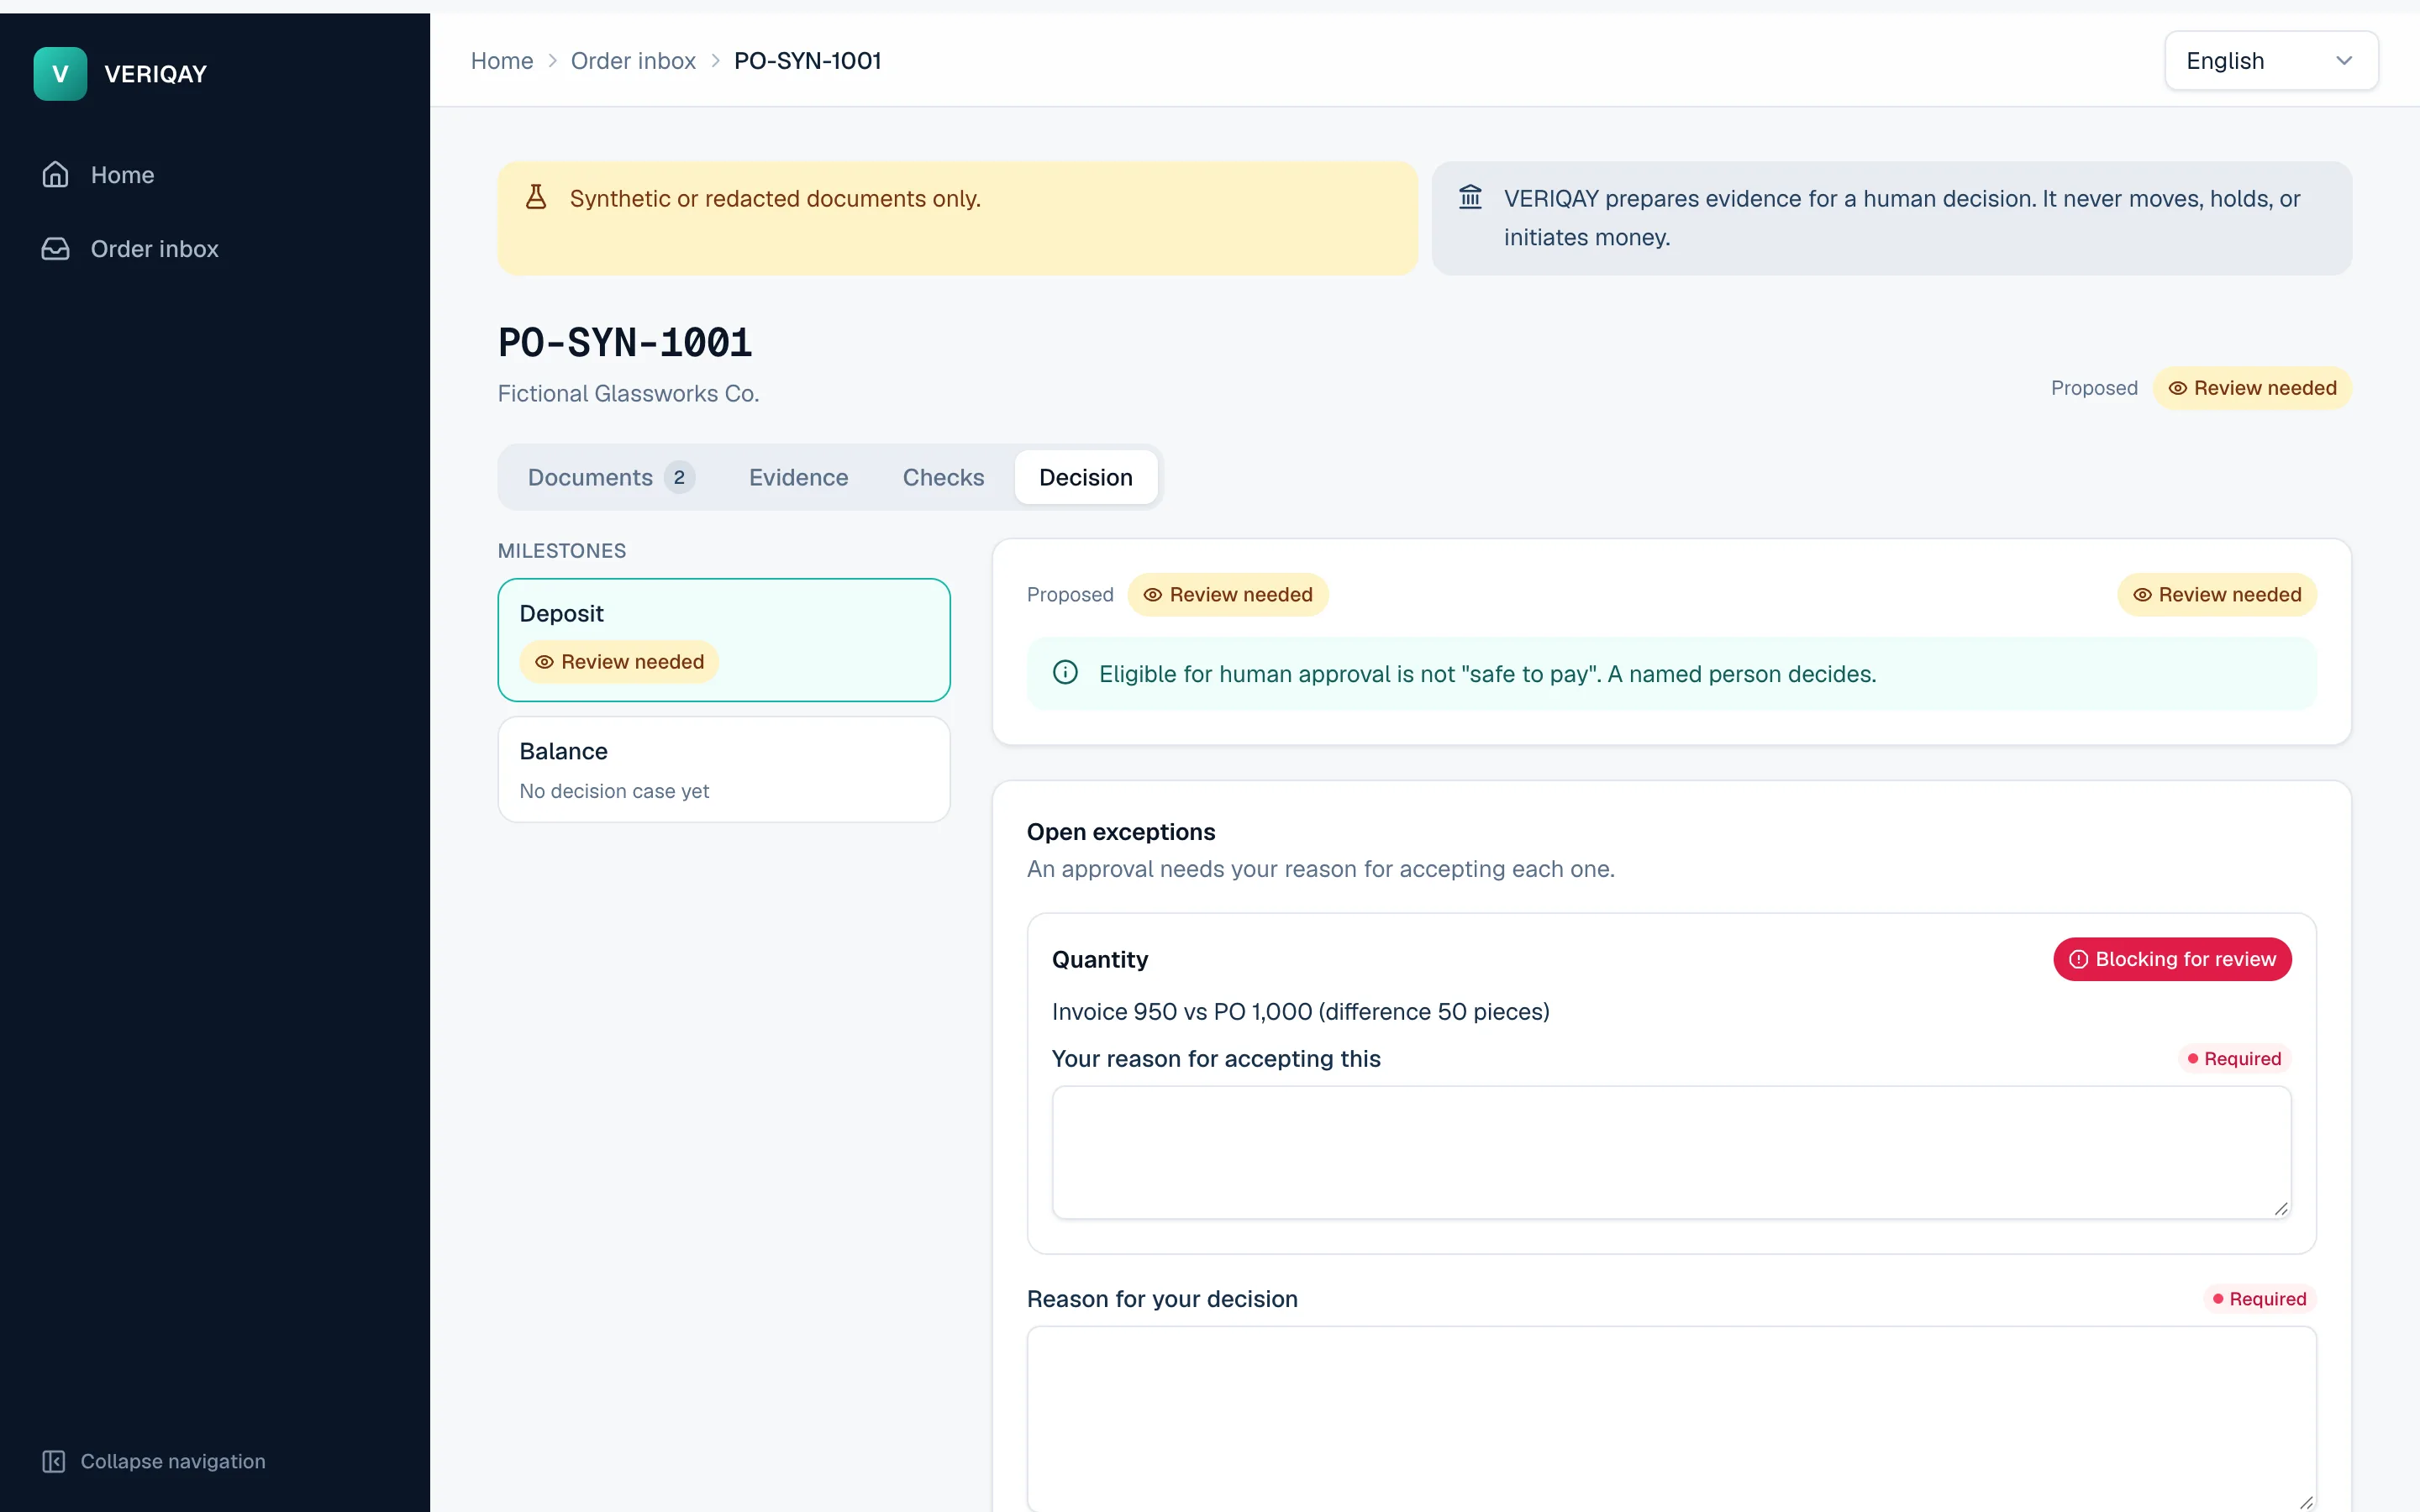Select the Deposit milestone card
Screen dimensions: 2420x1512
tap(724, 640)
